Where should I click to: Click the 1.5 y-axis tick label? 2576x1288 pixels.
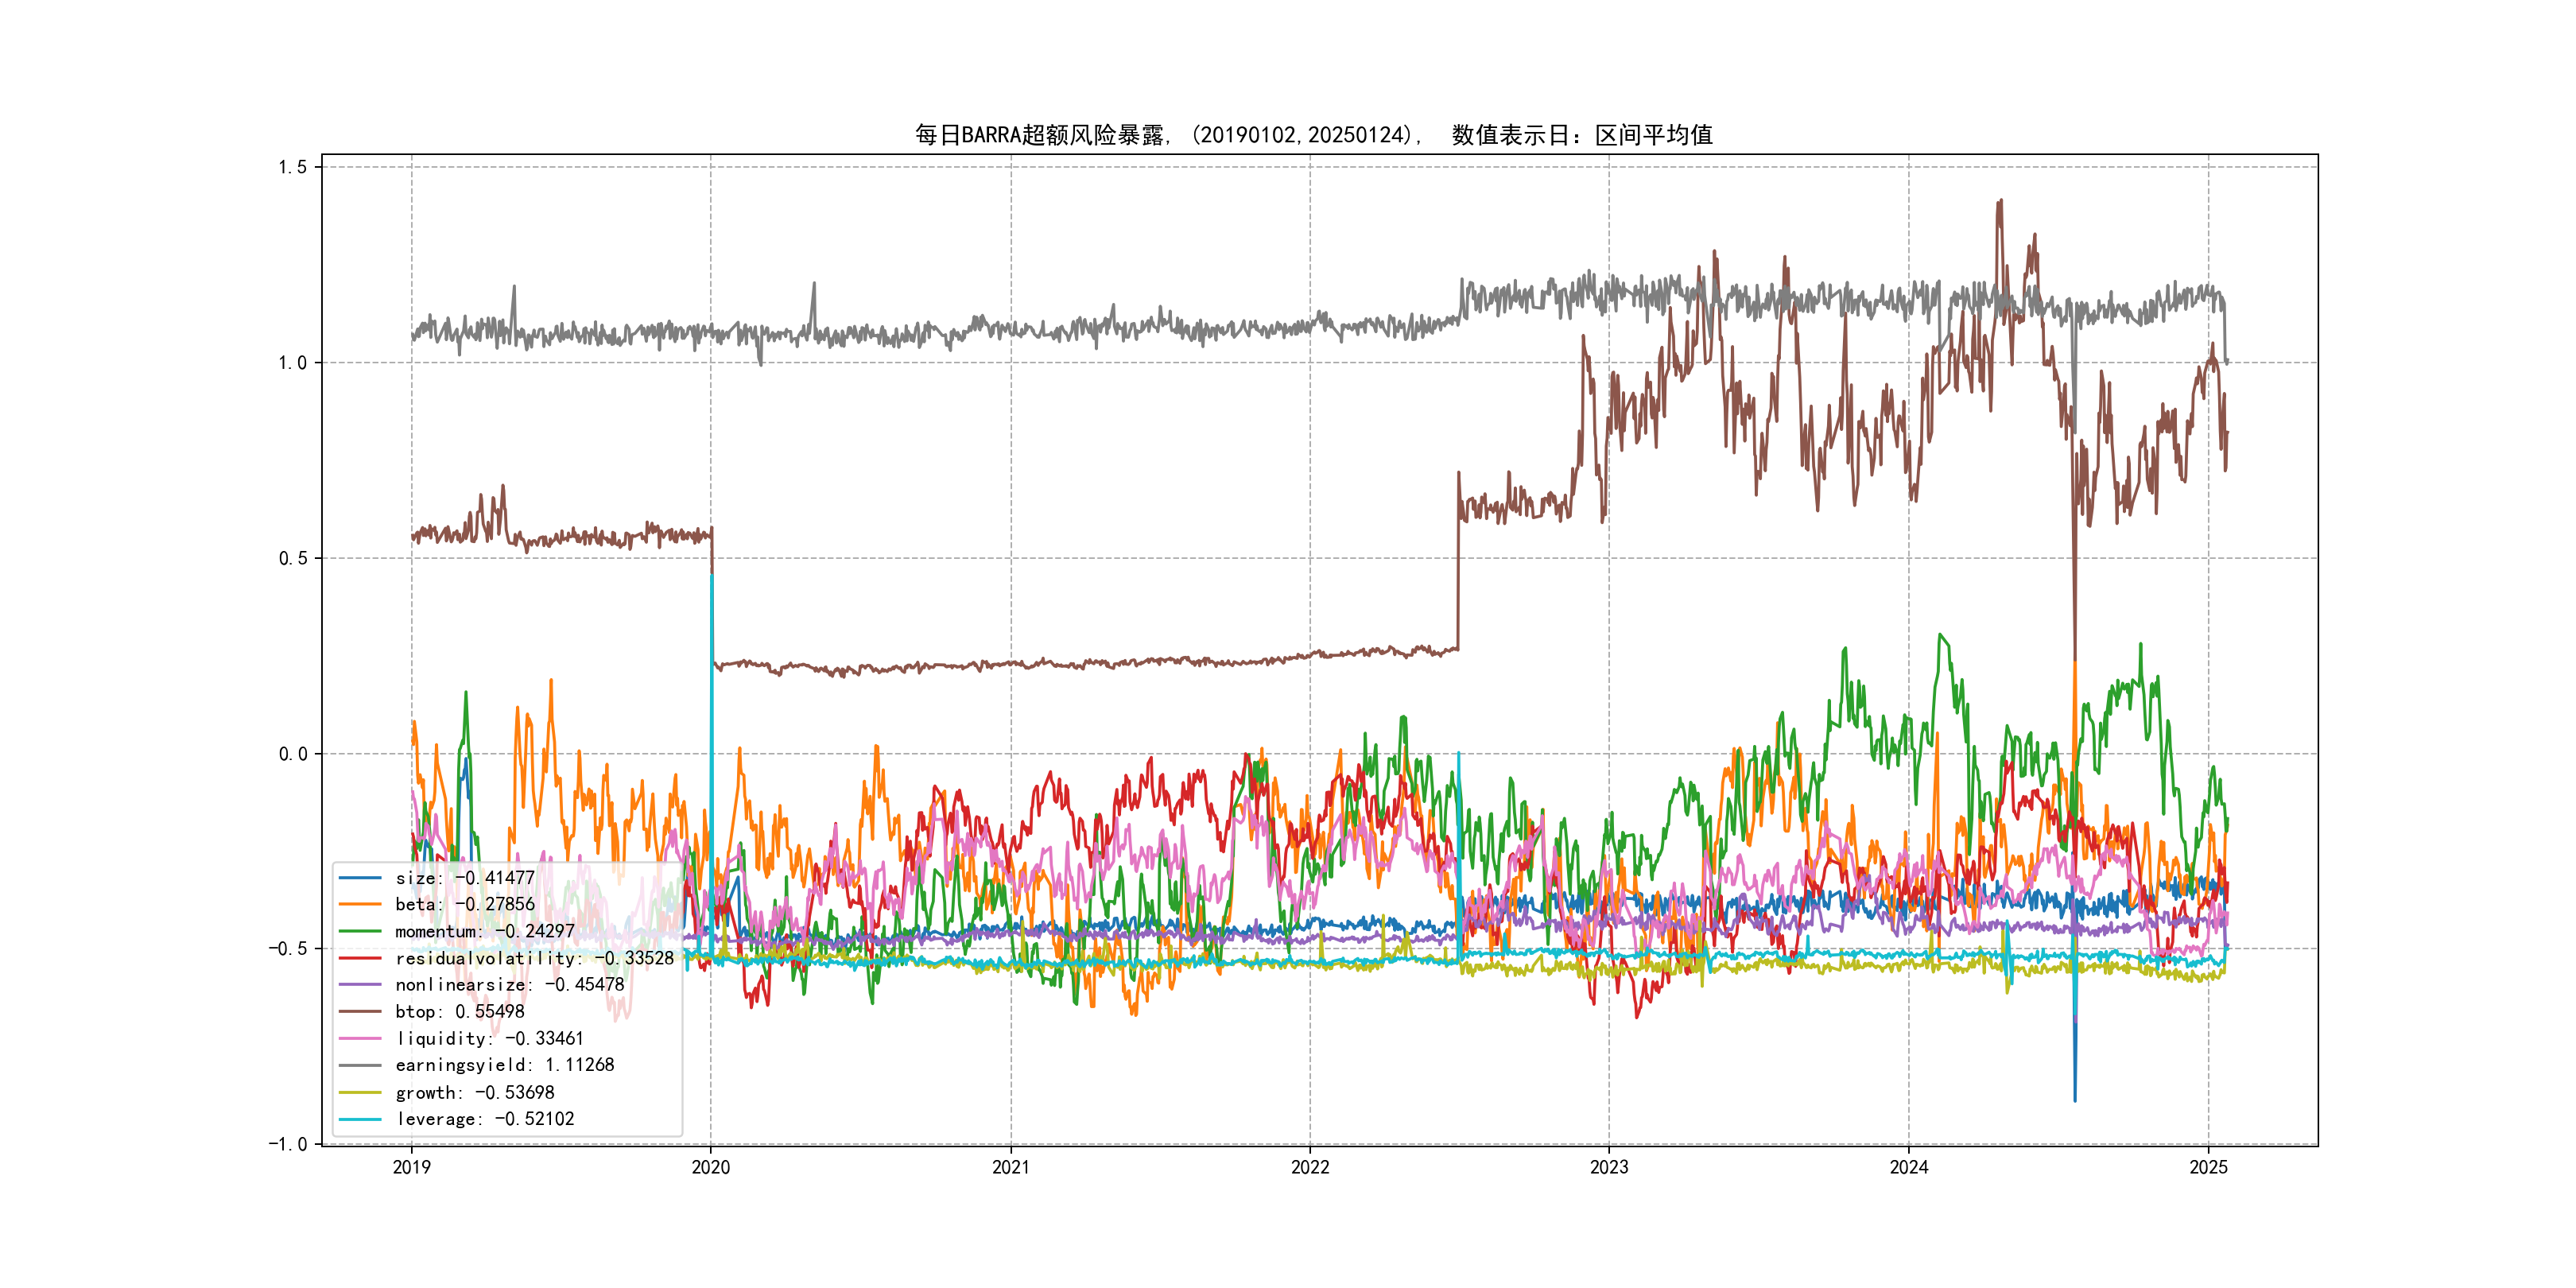pyautogui.click(x=292, y=167)
